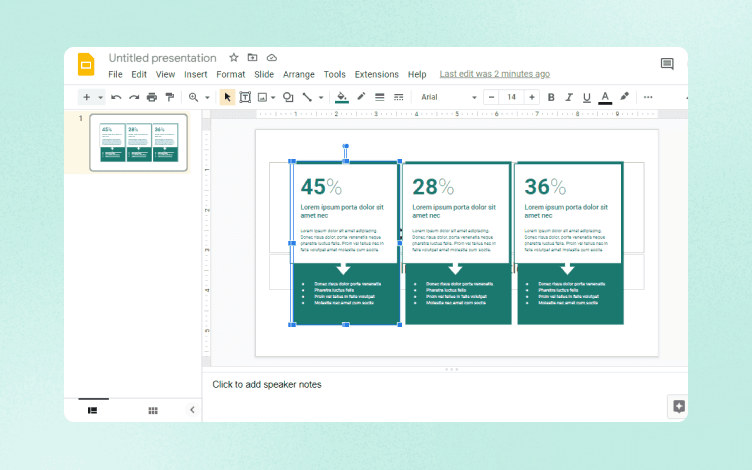The image size is (752, 470).
Task: Click the rotation handle above 45% card
Action: tap(345, 146)
